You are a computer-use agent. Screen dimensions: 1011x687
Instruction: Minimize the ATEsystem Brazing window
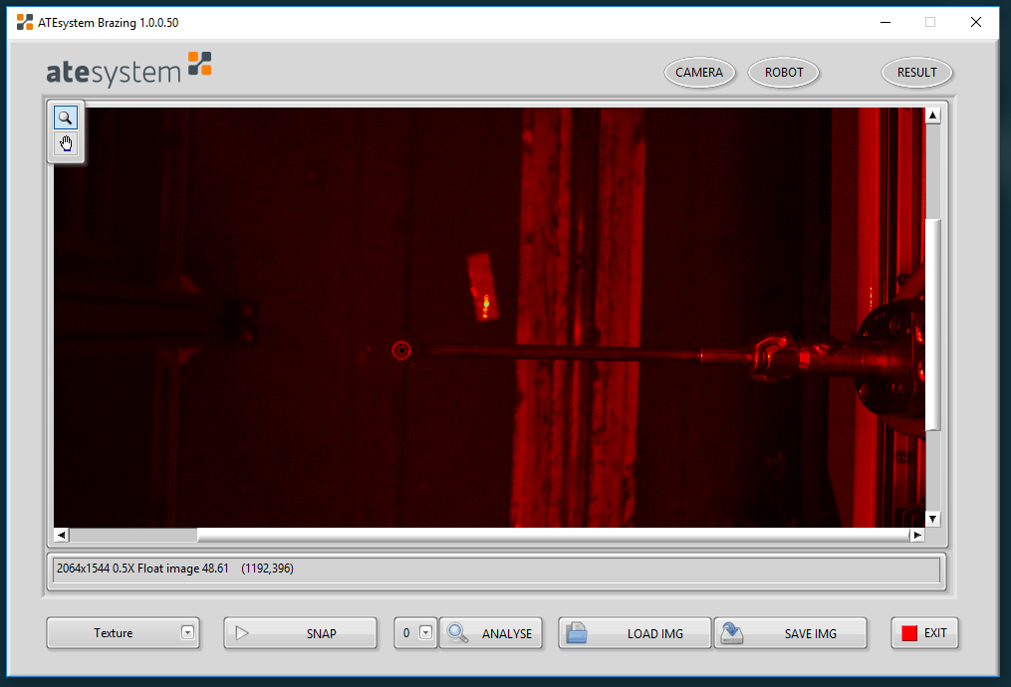click(885, 23)
